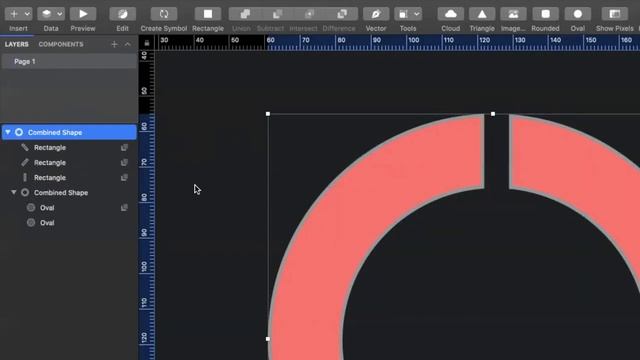Select the Rectangle shape tool in toolbar

pyautogui.click(x=208, y=14)
